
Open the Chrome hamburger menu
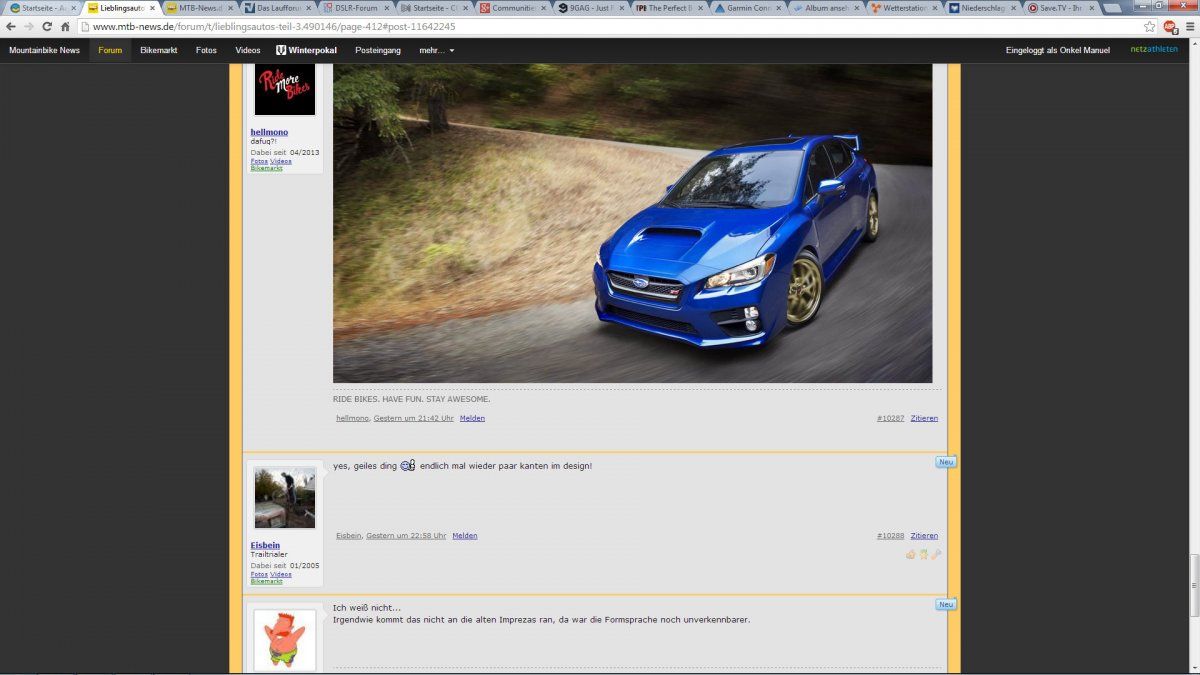pyautogui.click(x=1188, y=27)
